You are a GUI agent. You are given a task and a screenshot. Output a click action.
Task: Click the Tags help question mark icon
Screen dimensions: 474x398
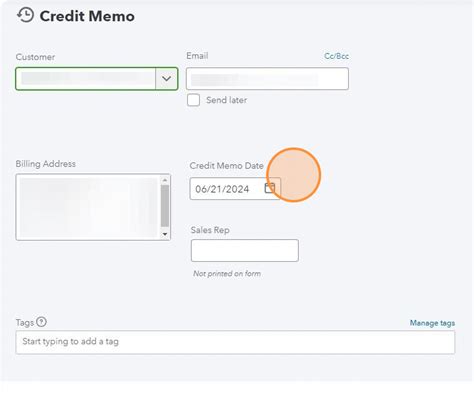[41, 322]
